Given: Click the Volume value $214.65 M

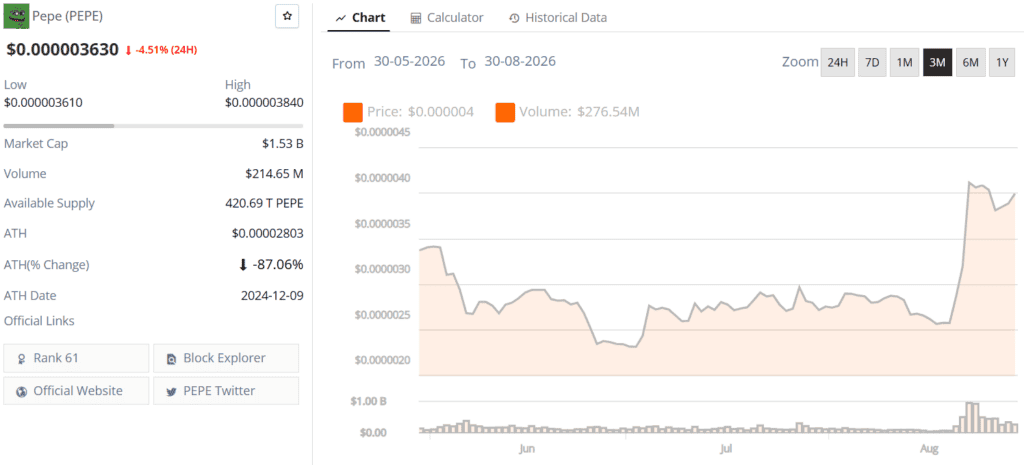Looking at the screenshot, I should pyautogui.click(x=274, y=174).
